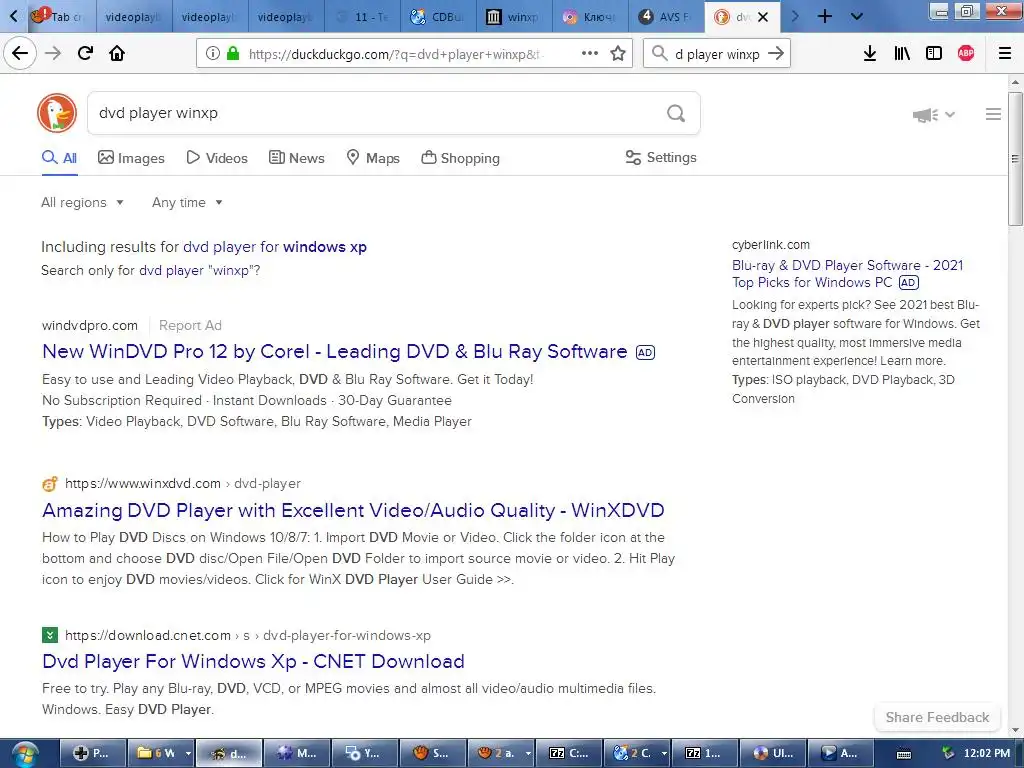
Task: Switch to the Maps results tab
Action: point(373,158)
